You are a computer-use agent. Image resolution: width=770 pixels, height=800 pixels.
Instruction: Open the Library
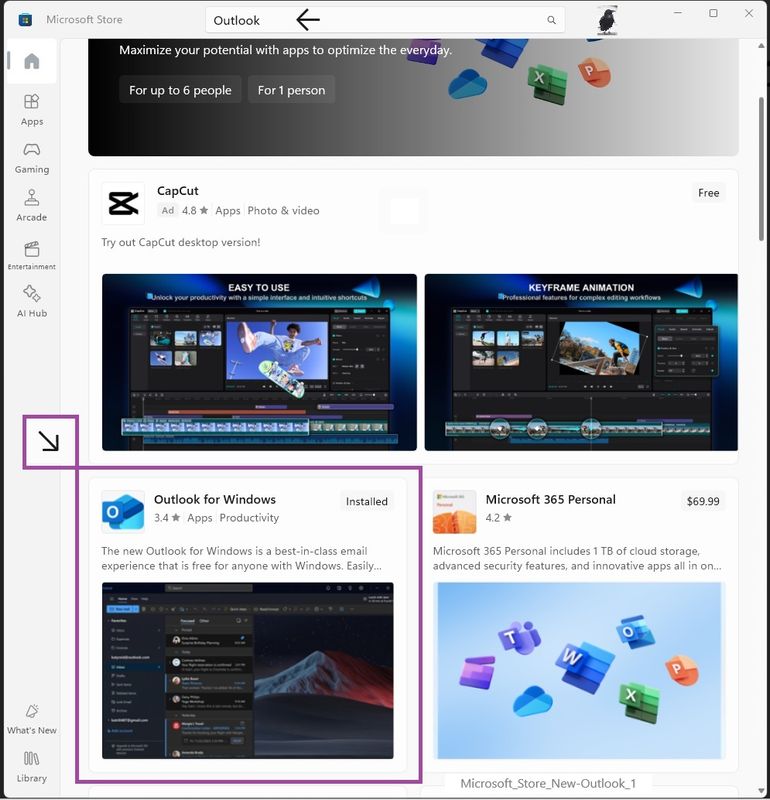point(32,766)
